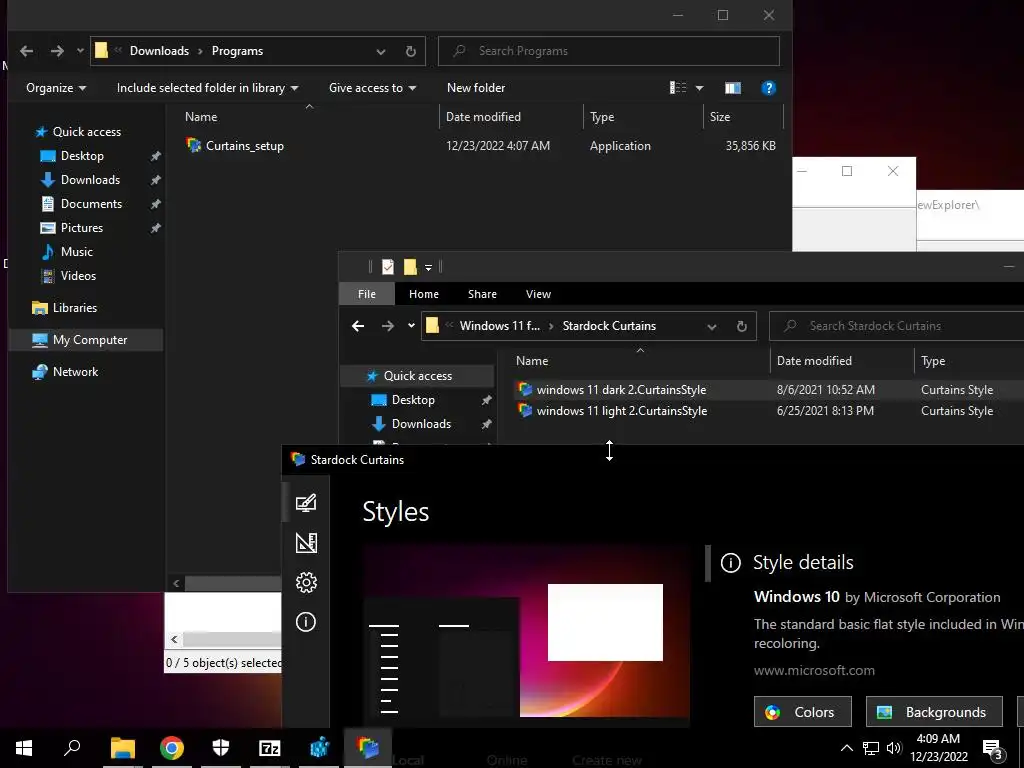Click the Colors button in Curtains
The width and height of the screenshot is (1024, 768).
tap(803, 712)
